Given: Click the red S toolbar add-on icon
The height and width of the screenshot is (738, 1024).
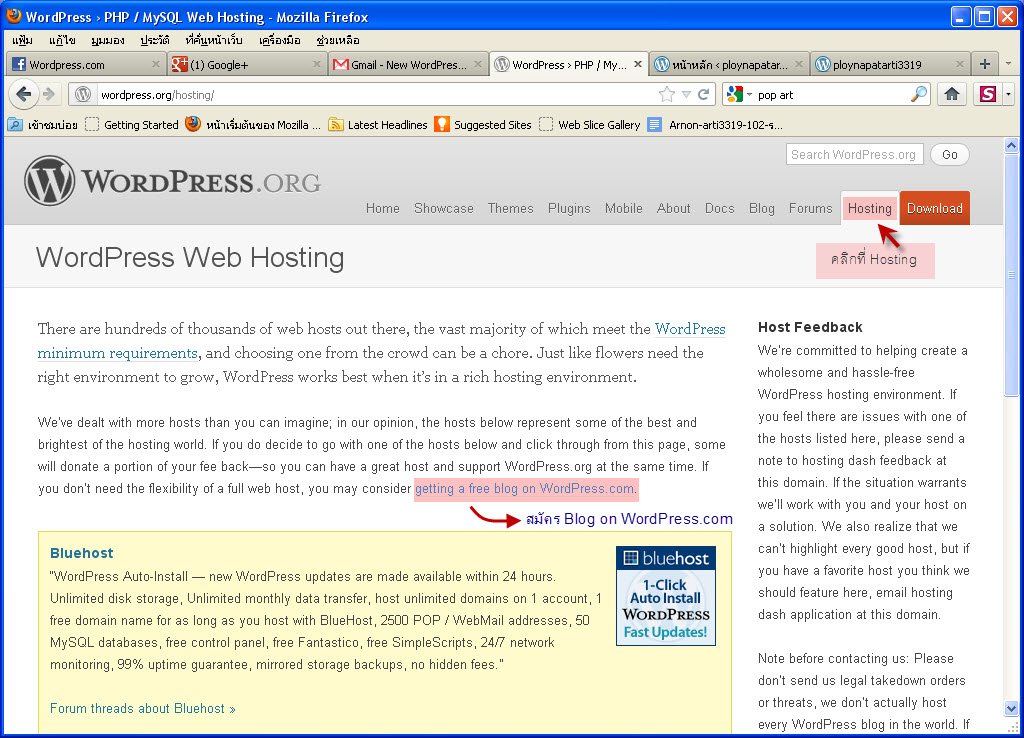Looking at the screenshot, I should 987,95.
